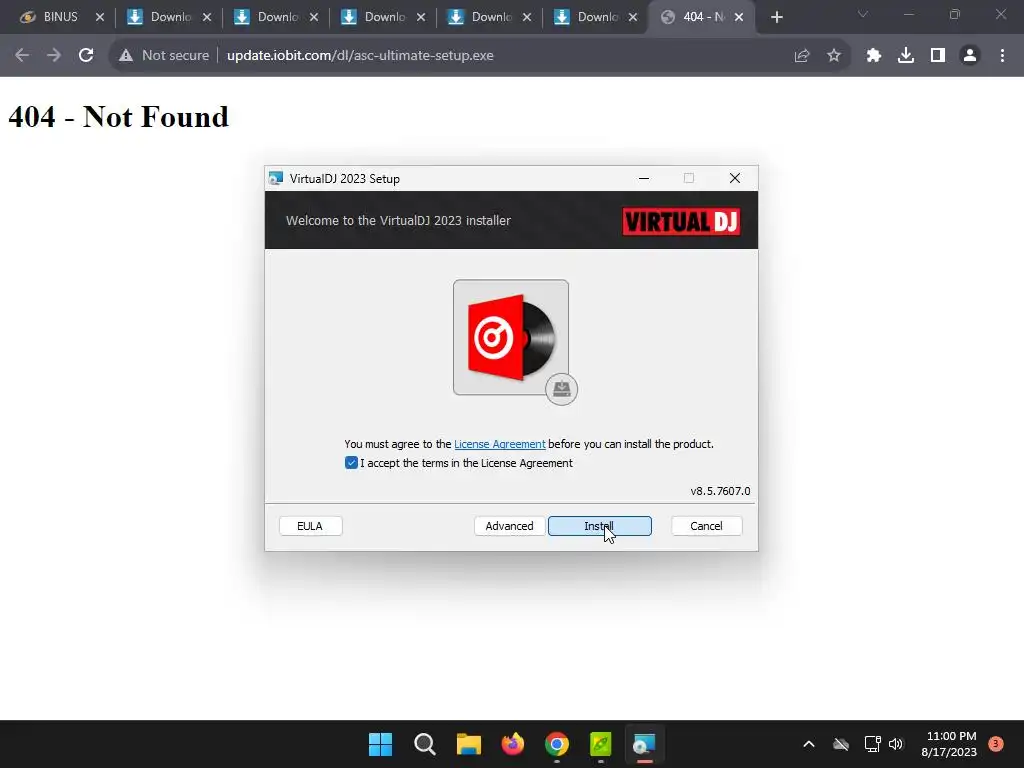Share this page icon
This screenshot has width=1024, height=768.
pyautogui.click(x=802, y=56)
